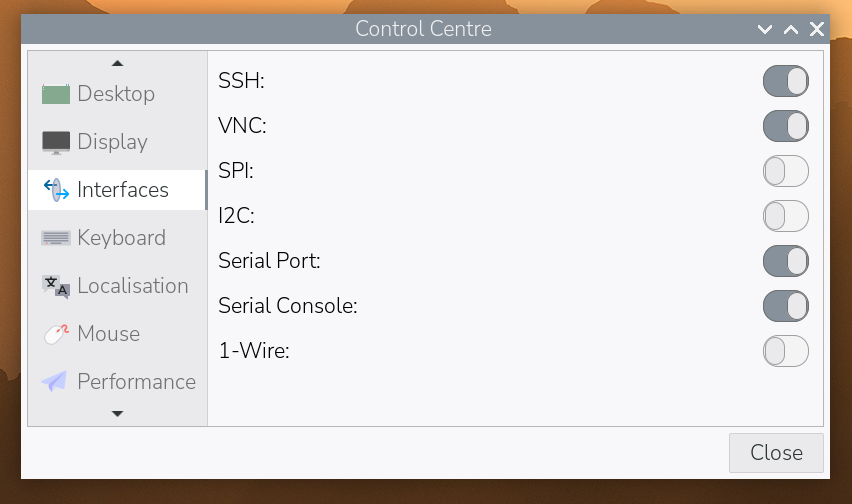Click the Mouse icon in sidebar
852x504 pixels.
pos(56,334)
